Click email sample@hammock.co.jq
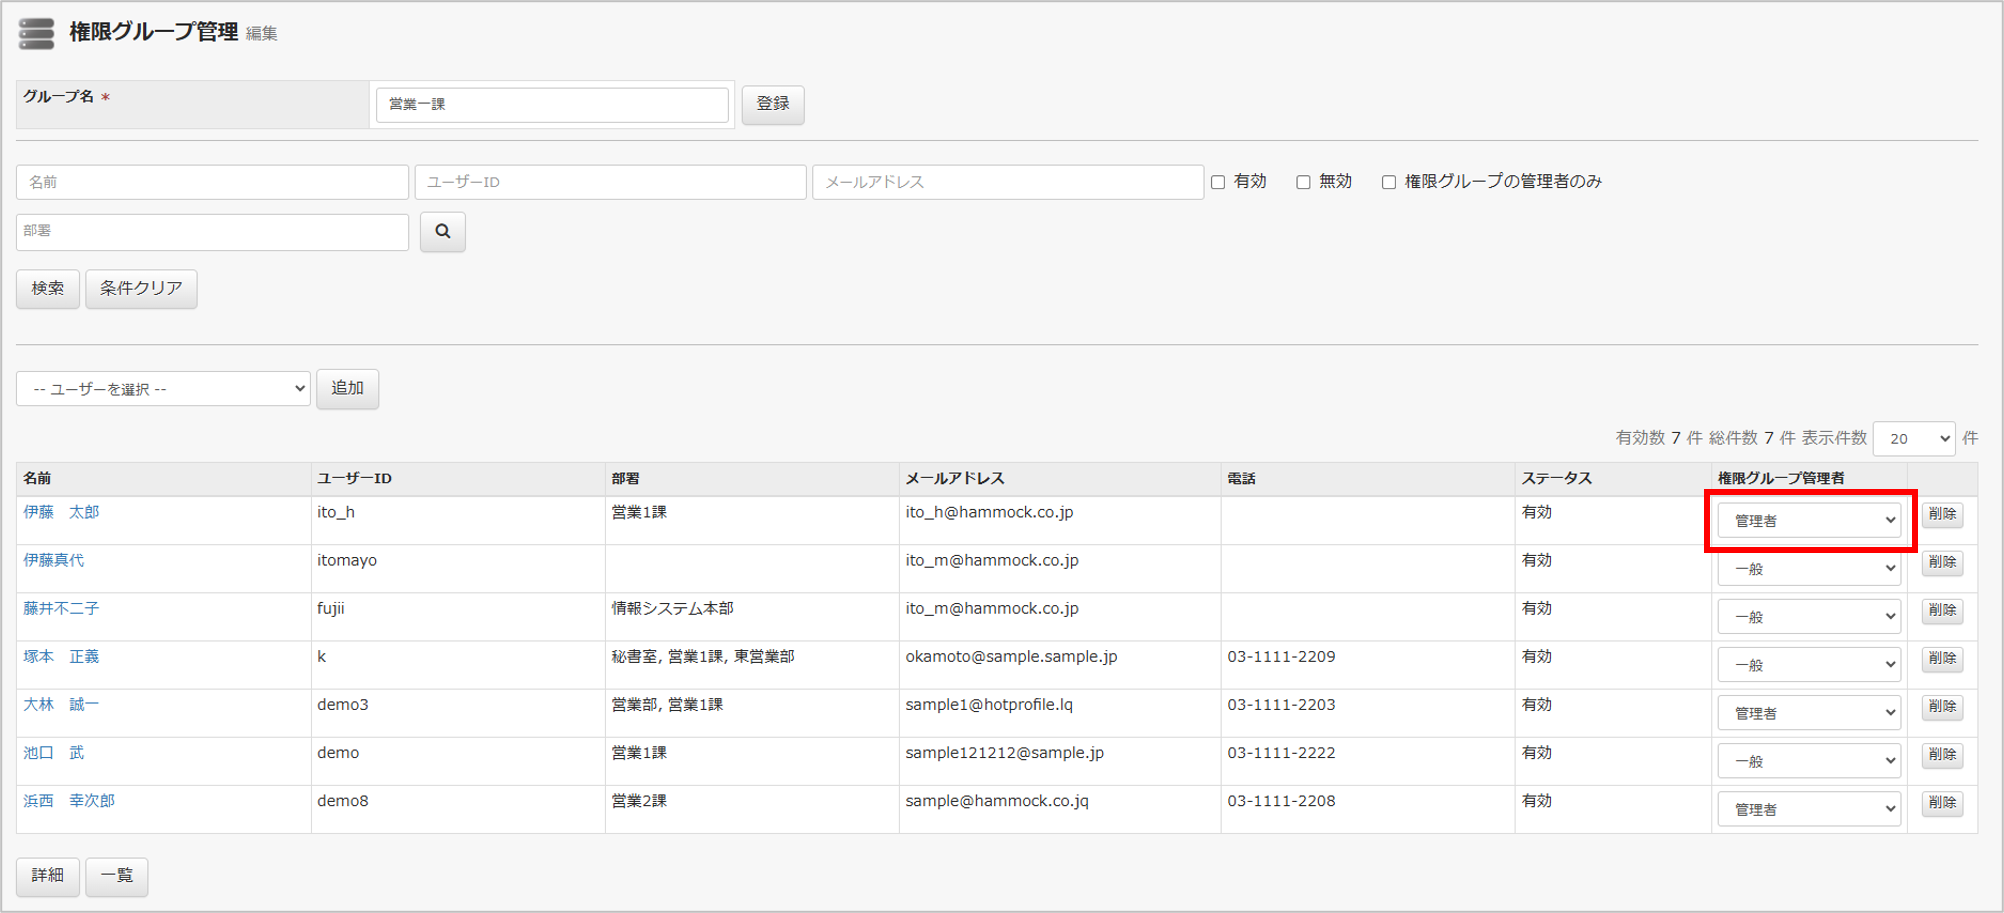The width and height of the screenshot is (2004, 913). (997, 800)
